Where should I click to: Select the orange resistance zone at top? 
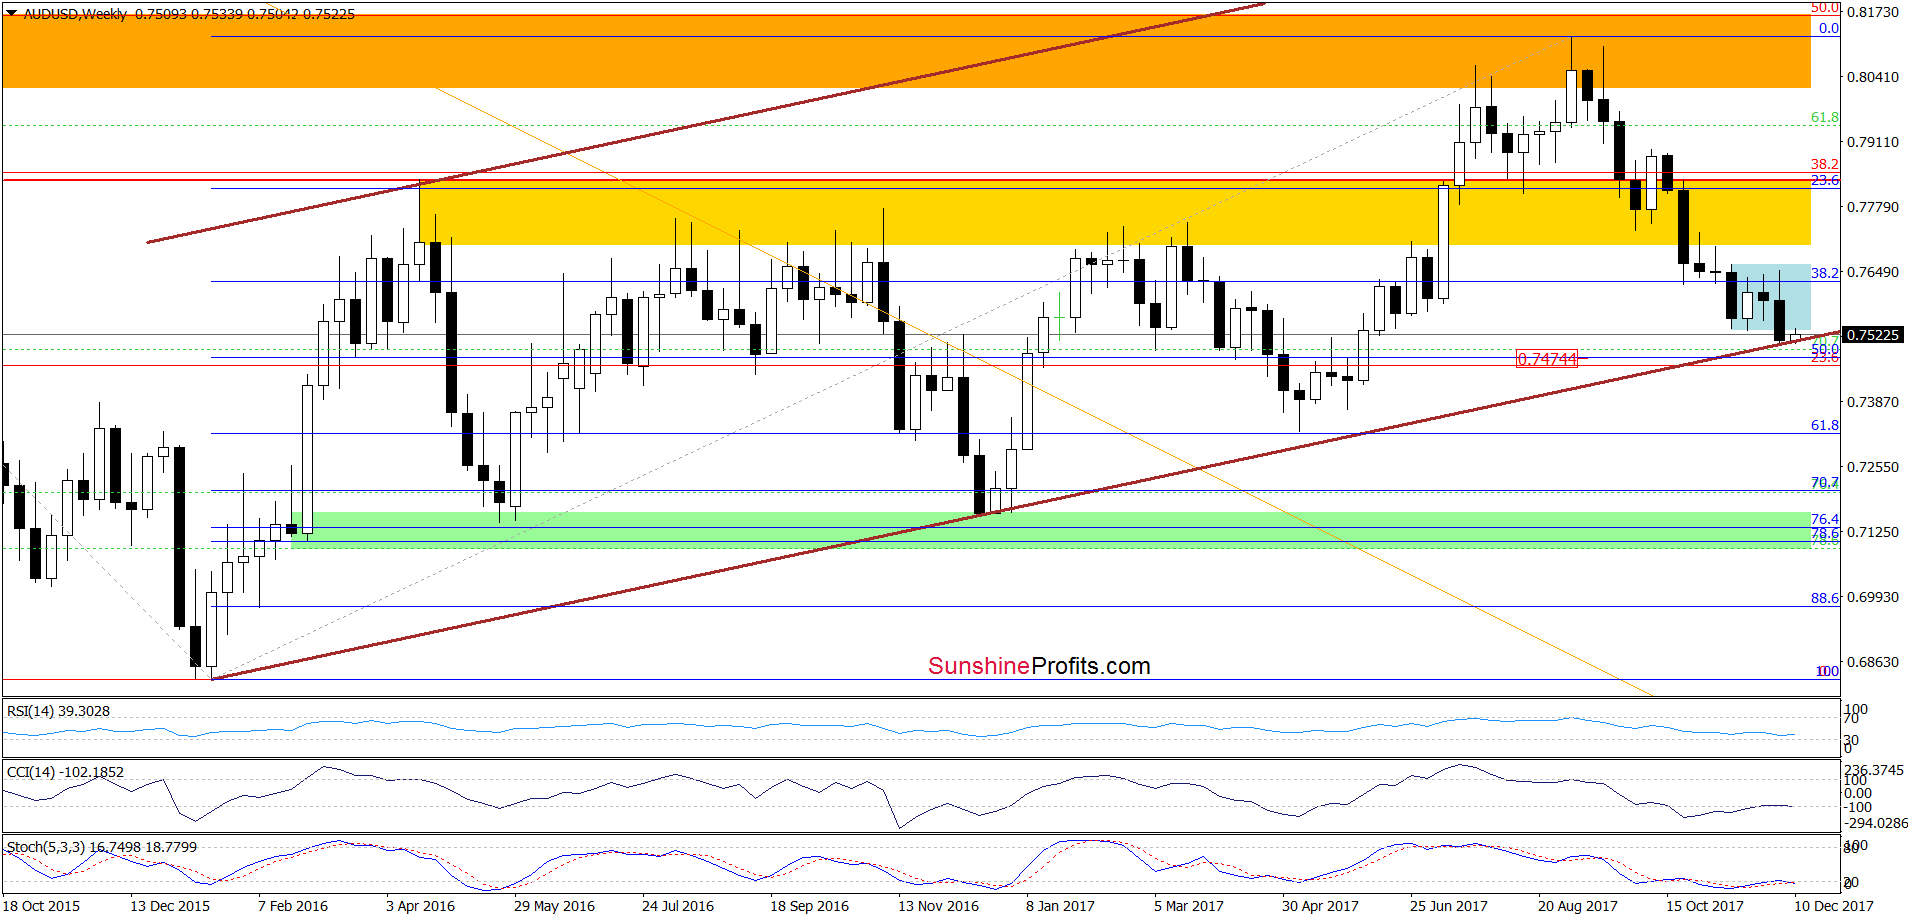[x=906, y=51]
